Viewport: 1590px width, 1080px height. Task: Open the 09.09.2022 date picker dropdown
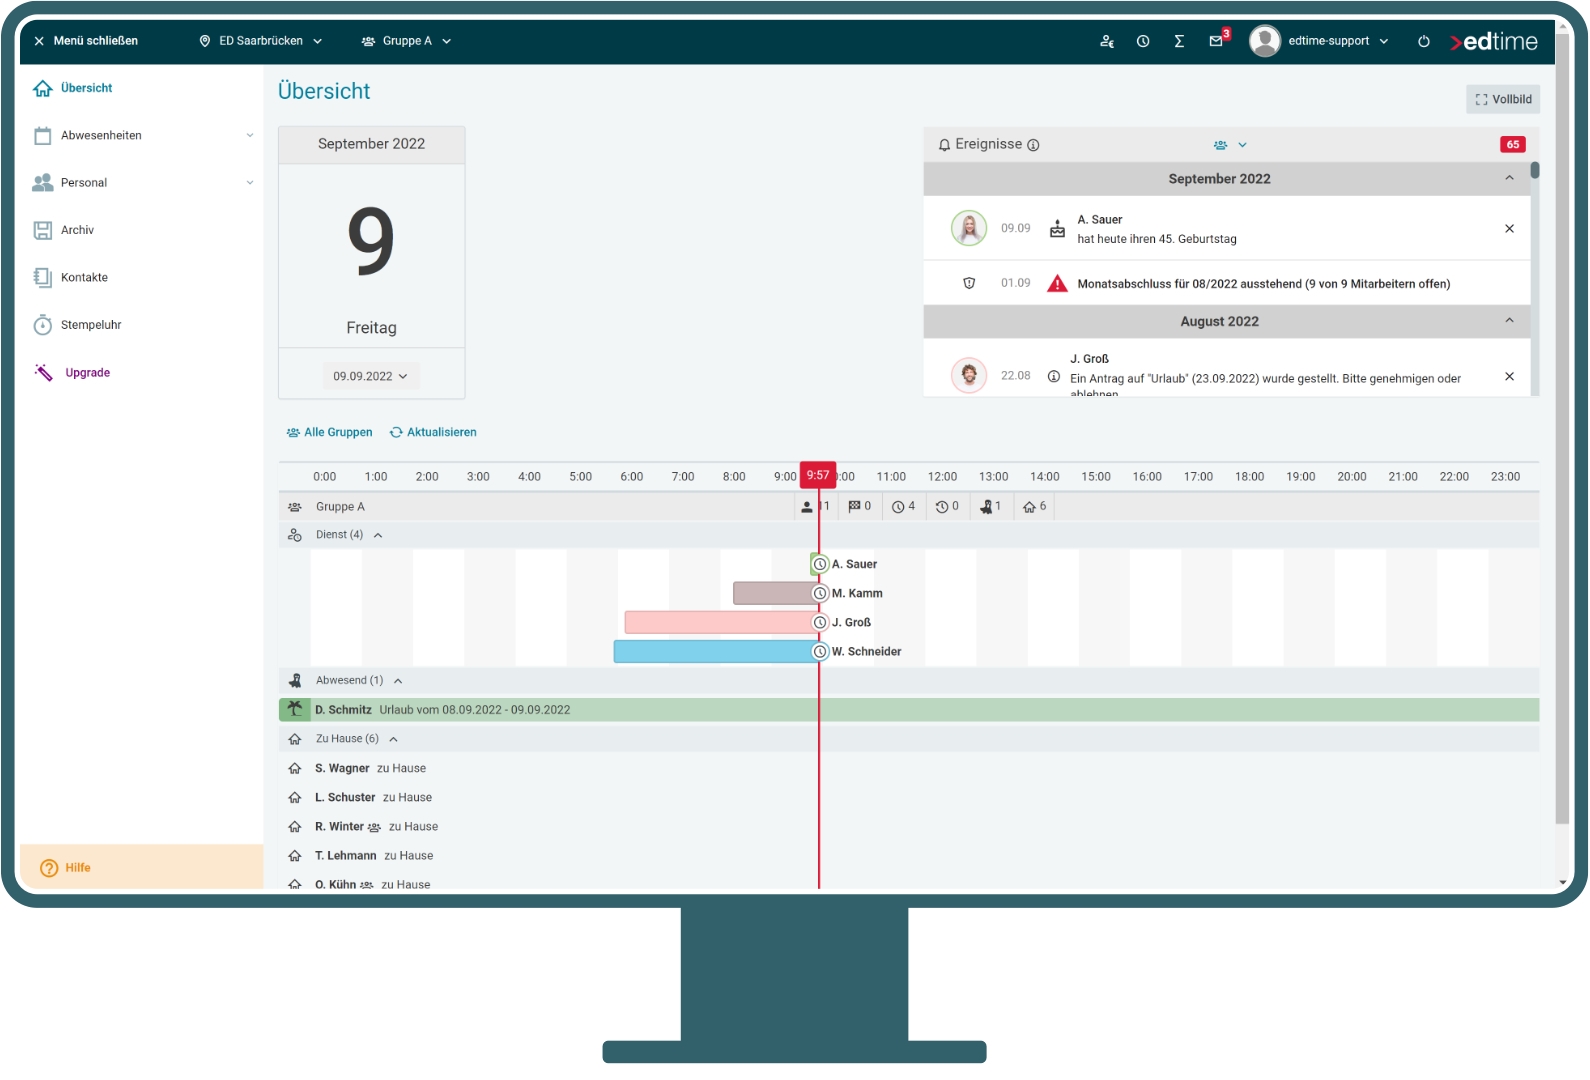point(371,377)
